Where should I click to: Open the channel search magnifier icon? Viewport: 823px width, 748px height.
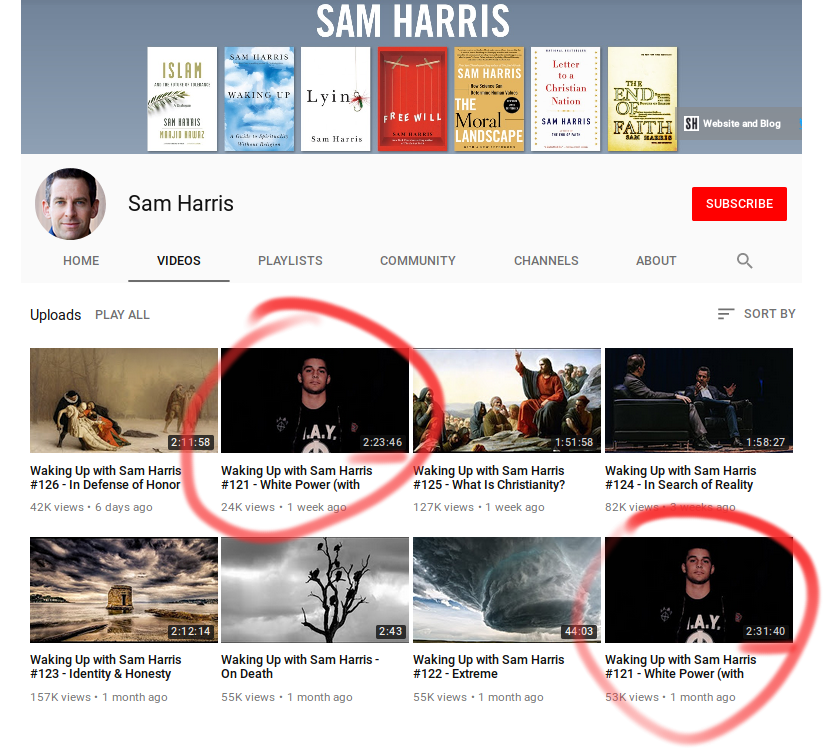[x=744, y=261]
